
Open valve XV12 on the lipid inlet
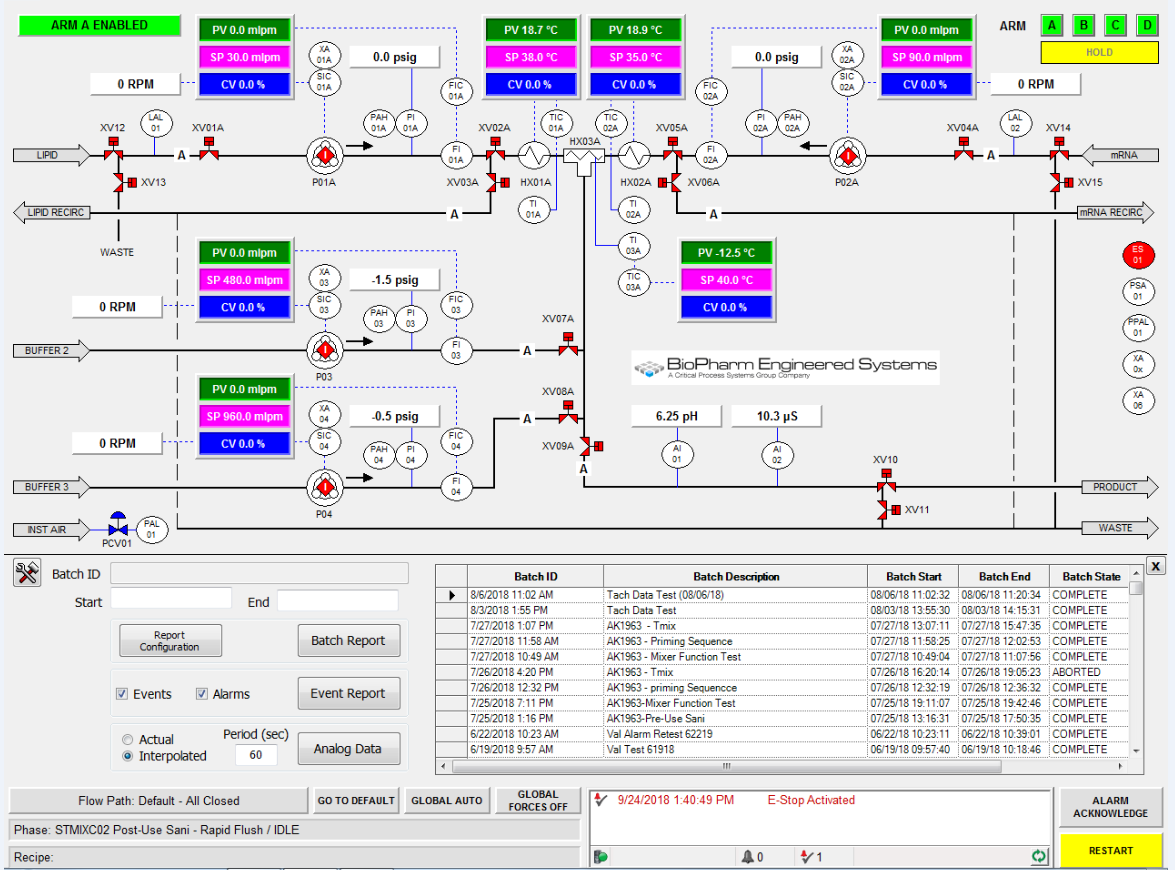coord(113,149)
